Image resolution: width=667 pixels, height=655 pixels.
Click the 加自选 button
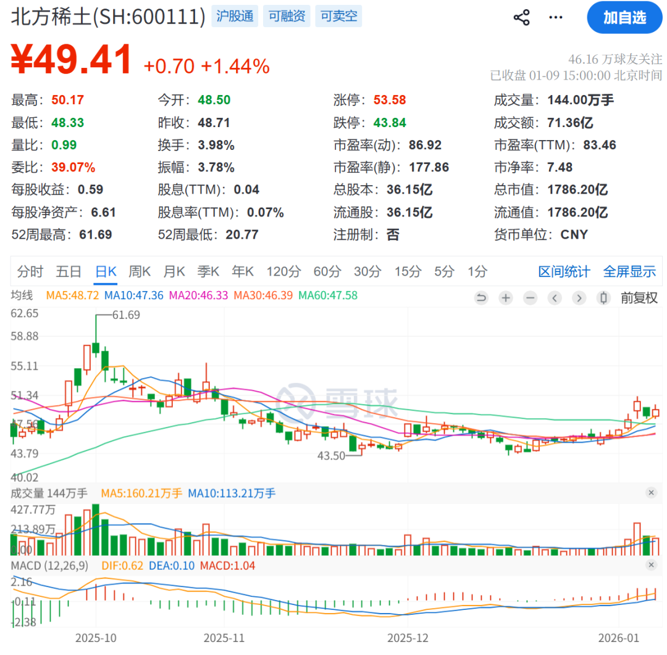(x=624, y=17)
